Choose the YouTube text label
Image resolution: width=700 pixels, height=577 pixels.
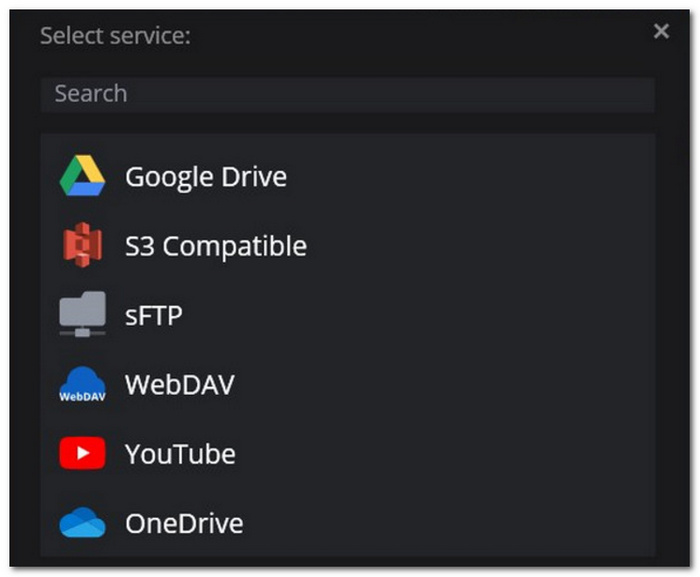pos(180,454)
